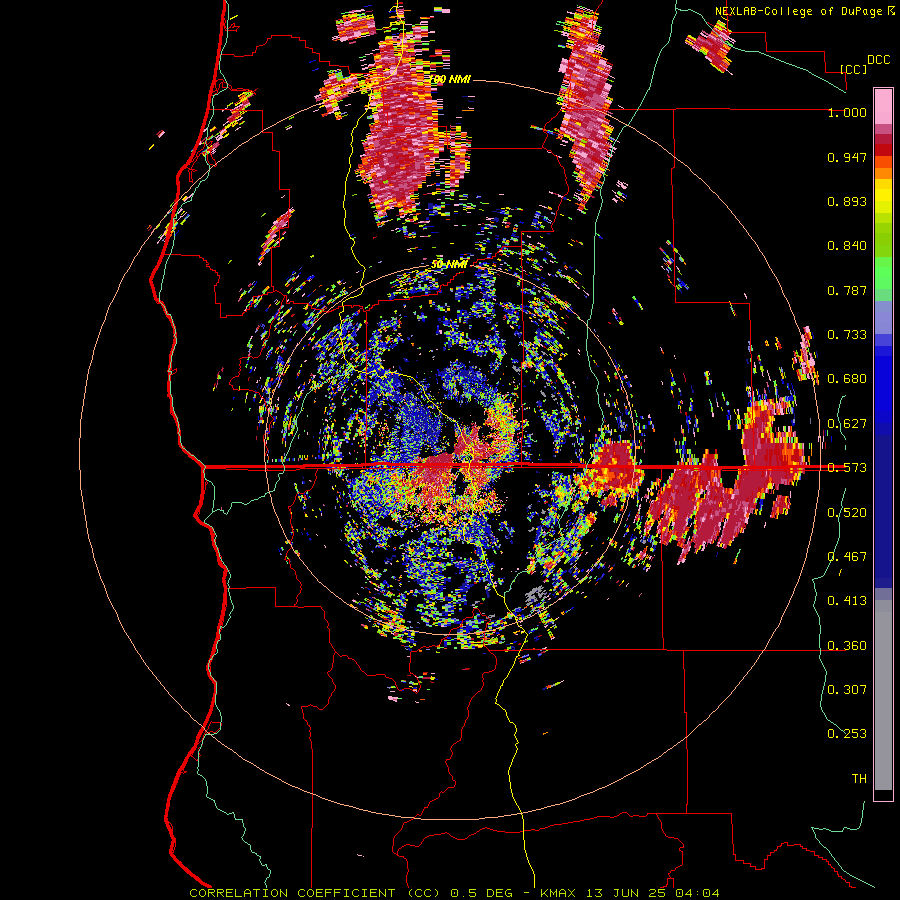Click the 50 NMI range ring label
This screenshot has width=900, height=900.
[x=449, y=264]
